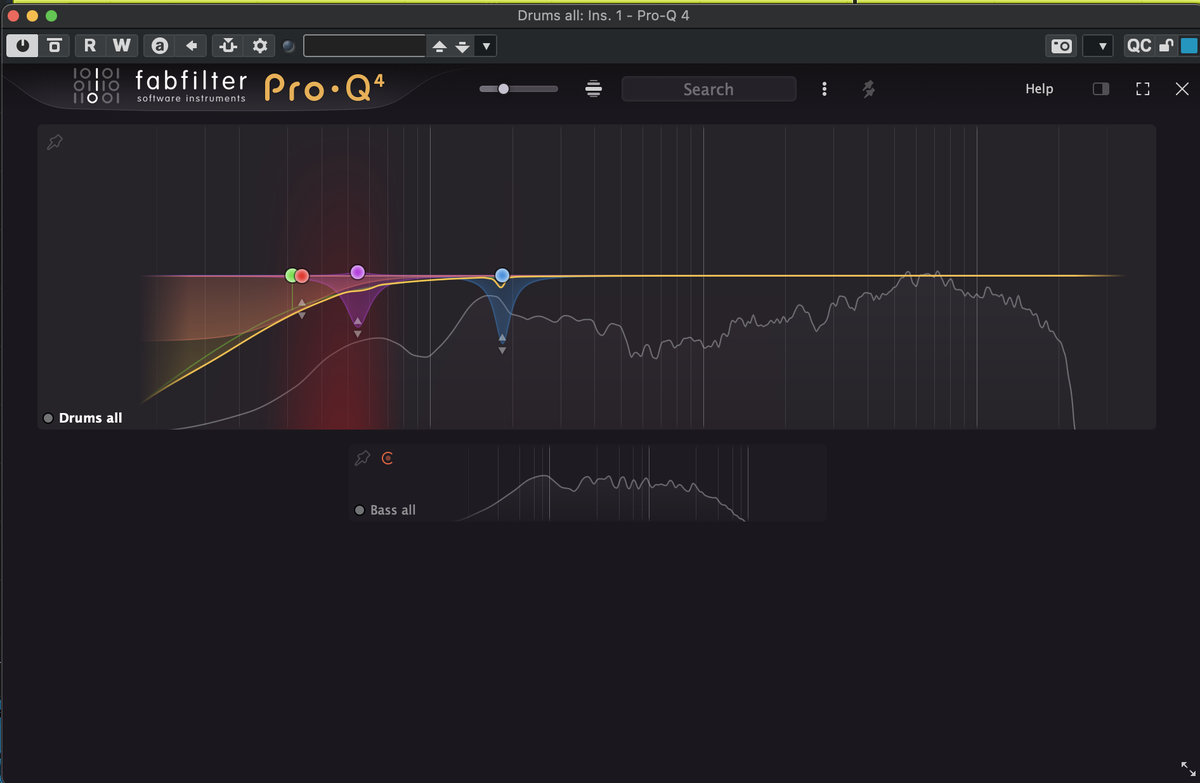The width and height of the screenshot is (1200, 783).
Task: Load the next preset down arrow
Action: [461, 46]
